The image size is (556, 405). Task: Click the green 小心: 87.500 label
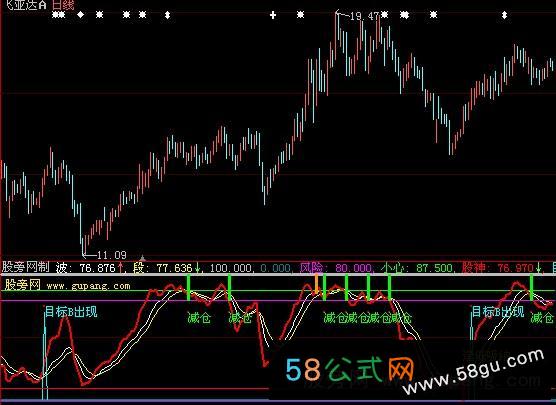[x=417, y=268]
